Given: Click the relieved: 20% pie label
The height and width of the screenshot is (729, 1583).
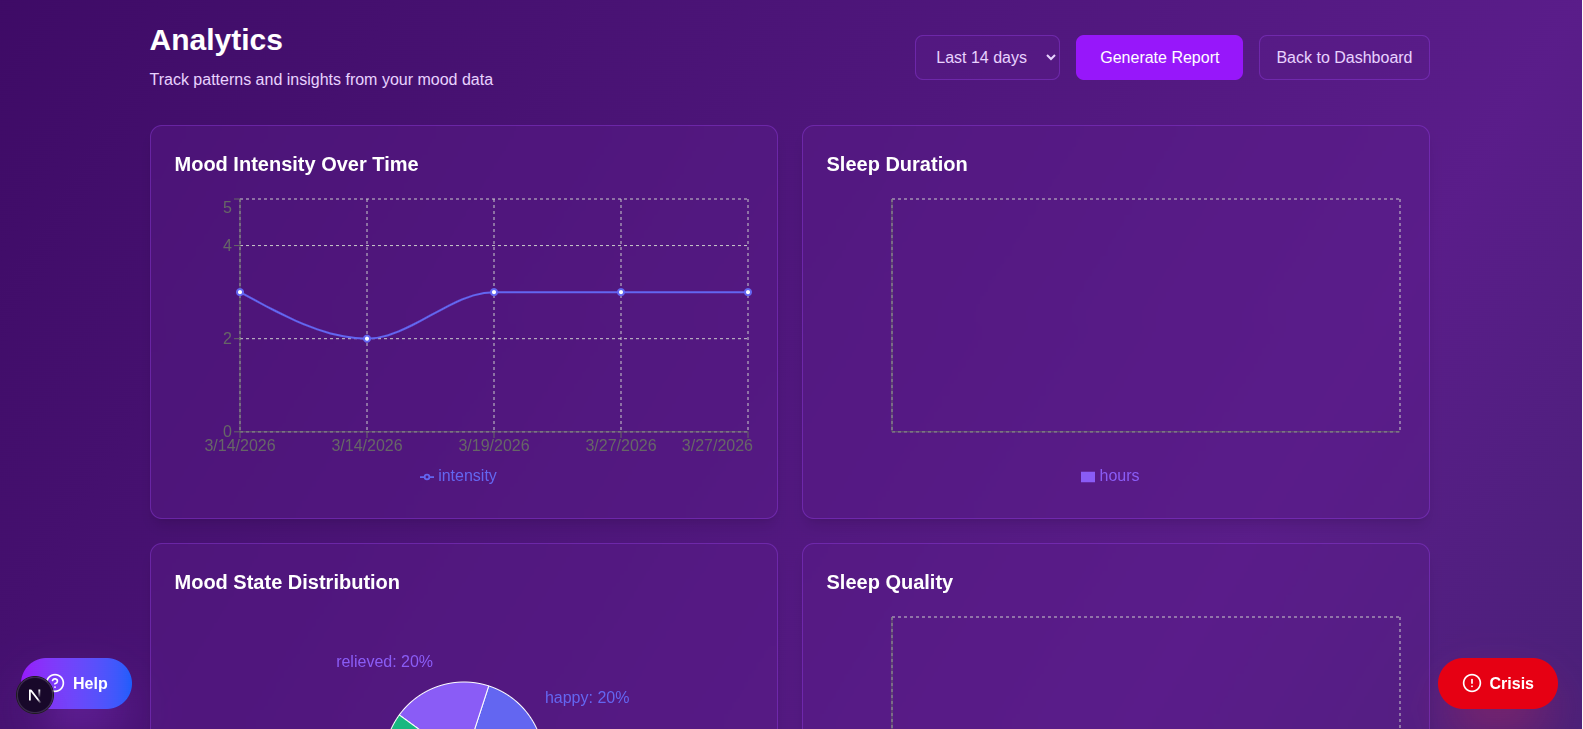Looking at the screenshot, I should [384, 662].
